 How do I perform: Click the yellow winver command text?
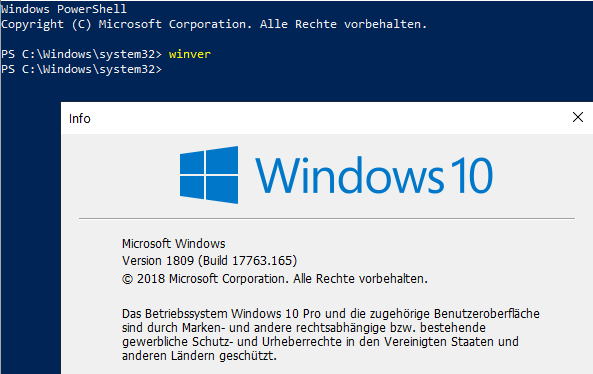click(189, 54)
